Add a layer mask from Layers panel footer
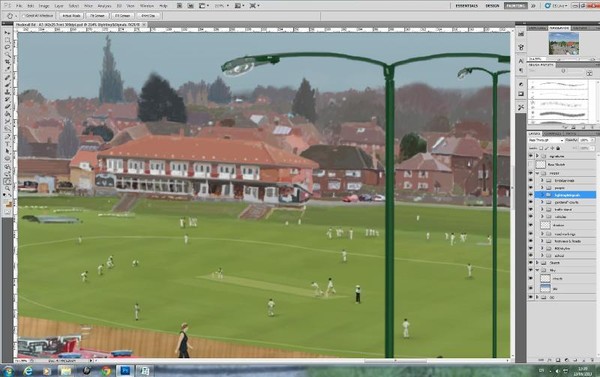 point(558,360)
